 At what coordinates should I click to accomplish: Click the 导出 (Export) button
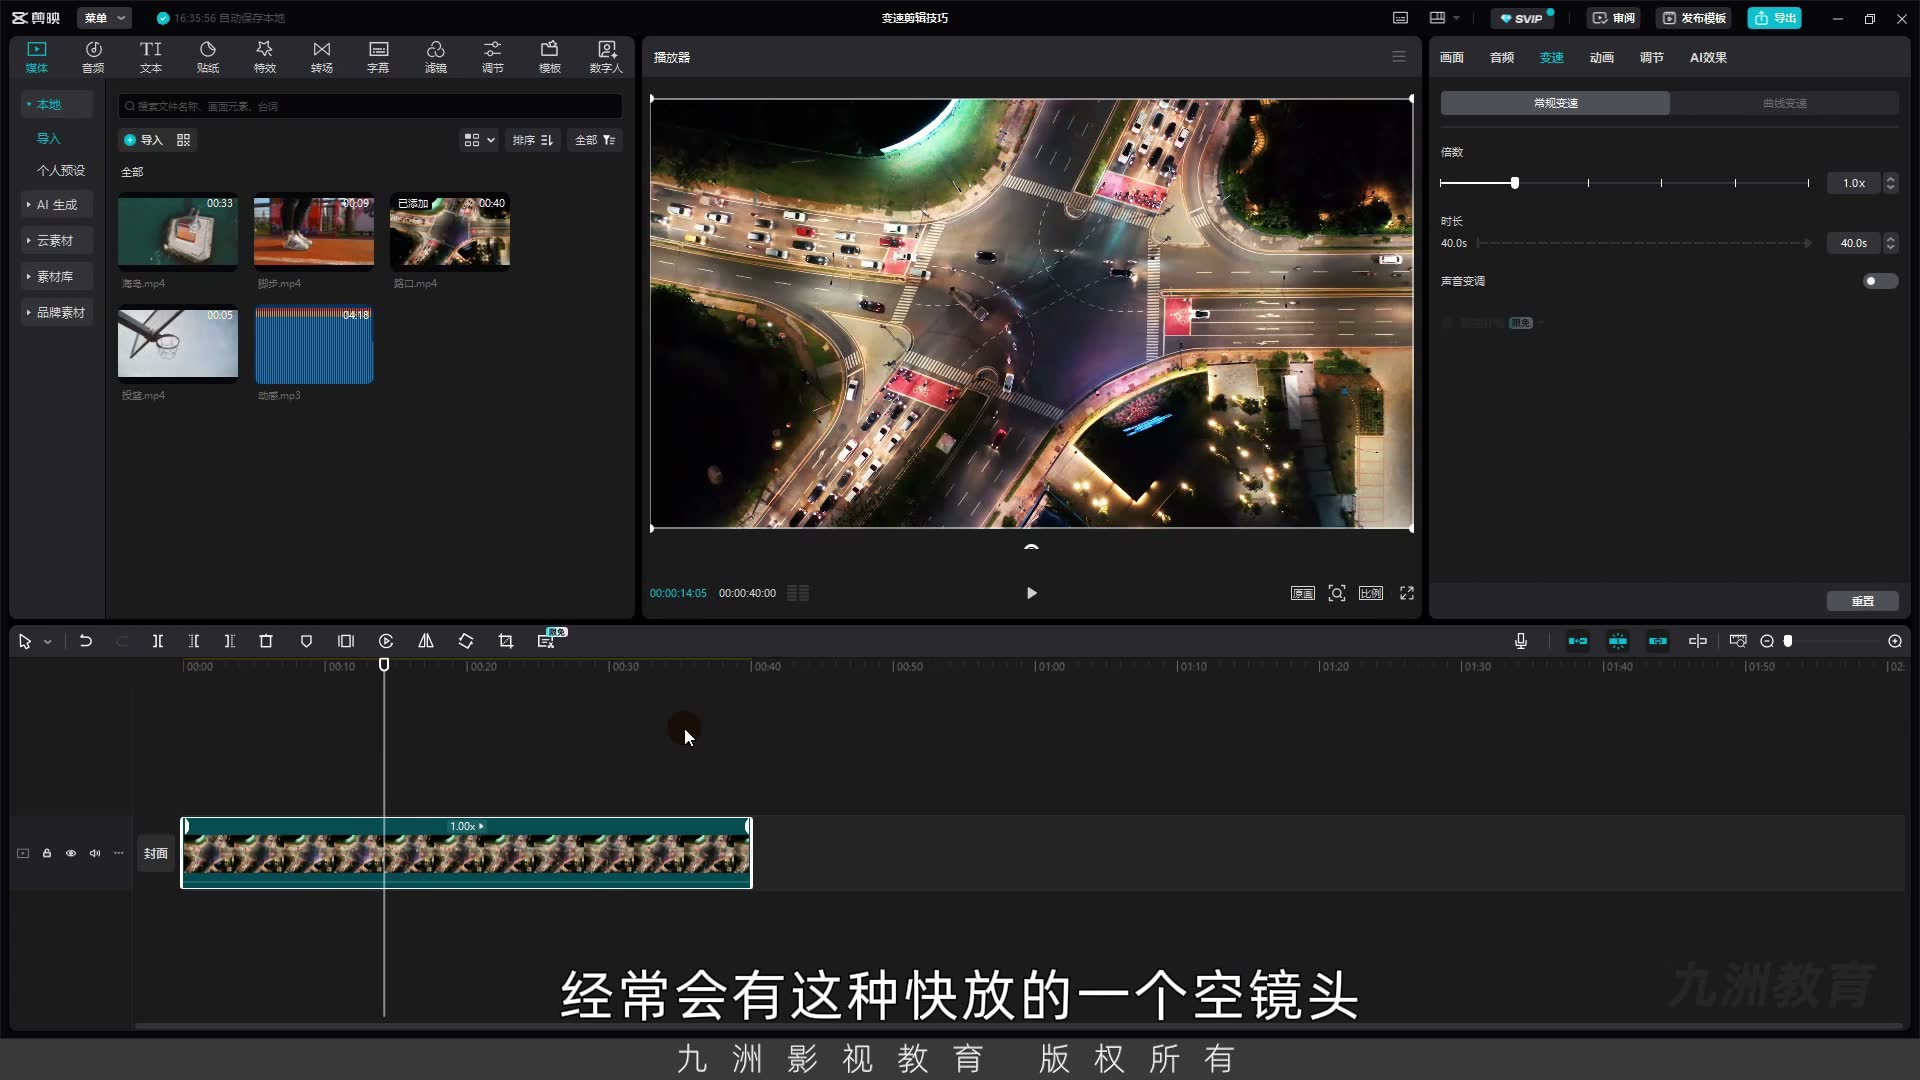click(1775, 18)
